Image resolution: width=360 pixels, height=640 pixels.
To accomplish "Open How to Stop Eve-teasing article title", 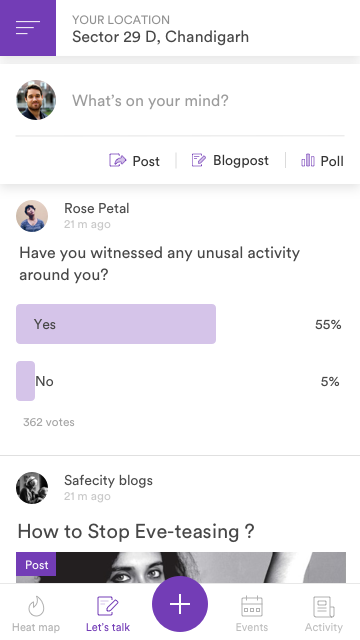I will [136, 531].
